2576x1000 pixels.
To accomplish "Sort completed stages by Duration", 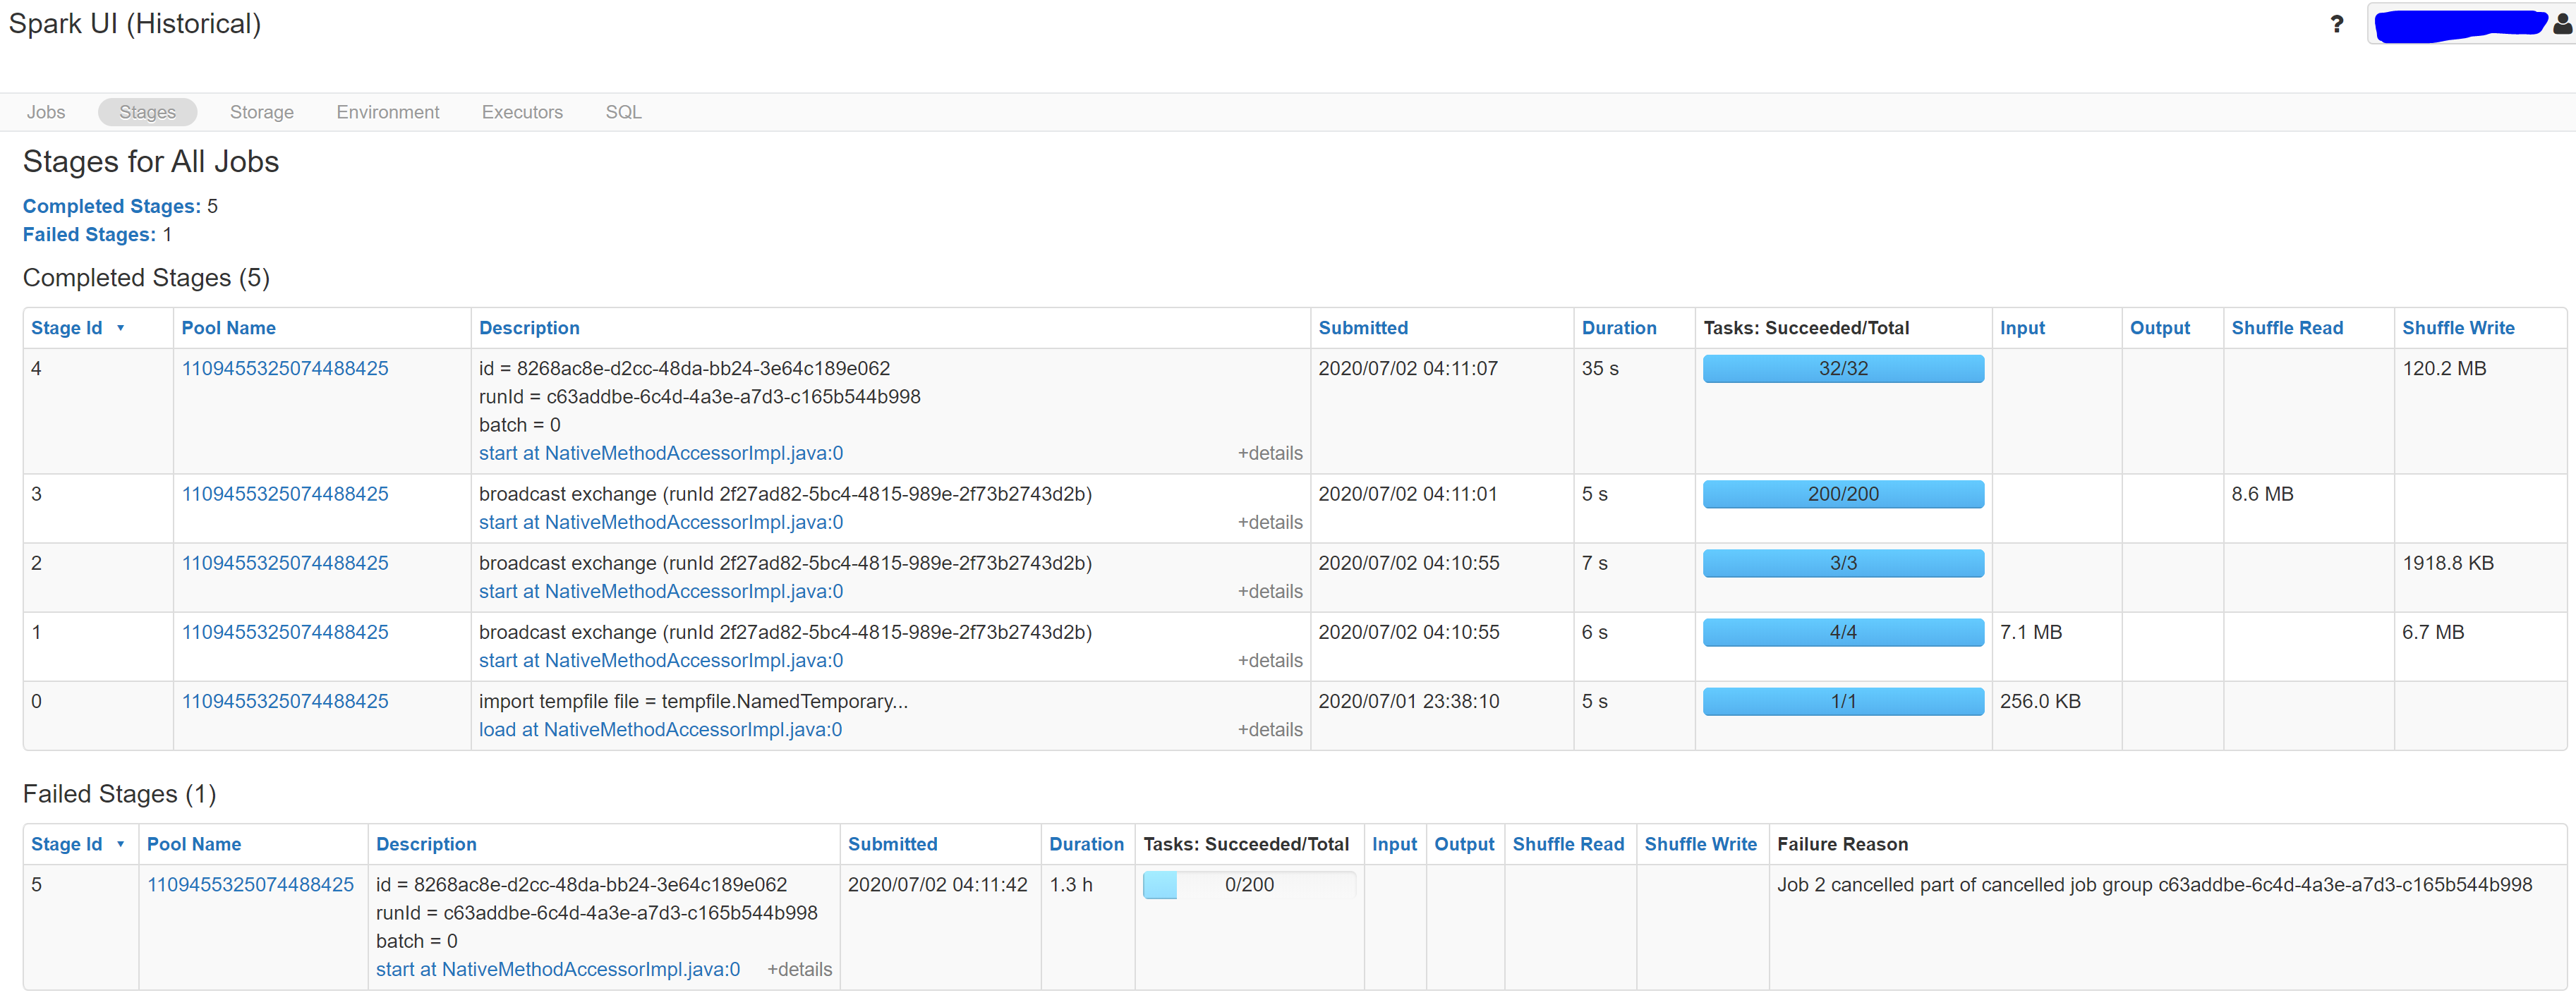I will pos(1618,328).
